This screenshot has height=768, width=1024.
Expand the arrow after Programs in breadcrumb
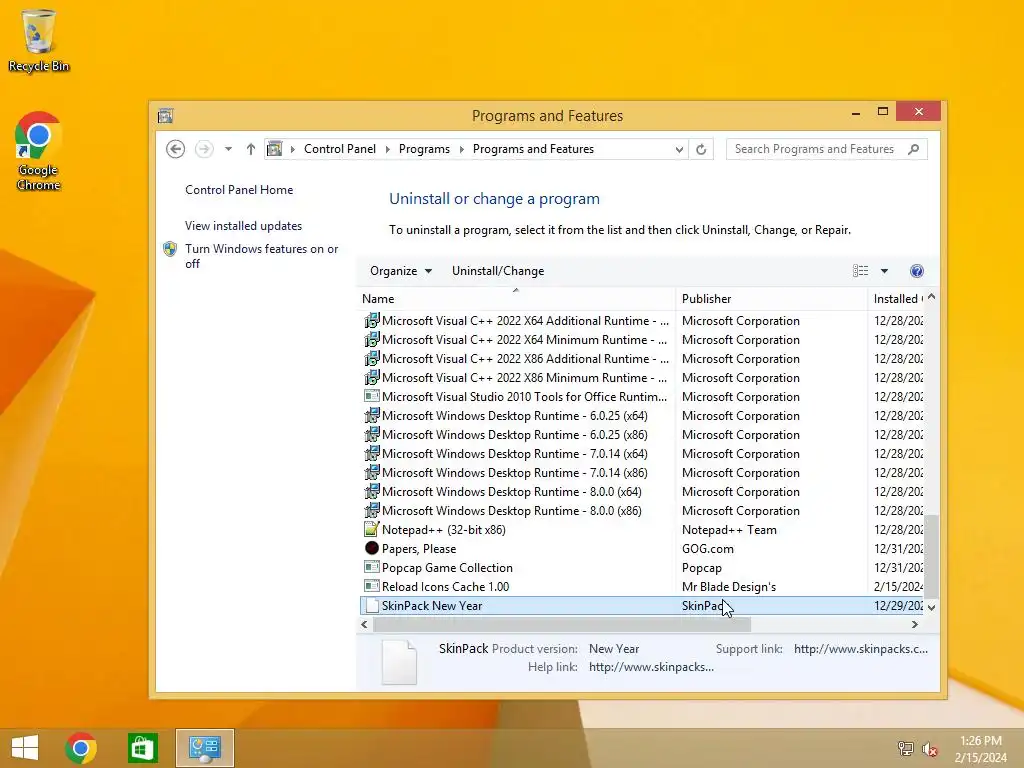click(x=461, y=149)
